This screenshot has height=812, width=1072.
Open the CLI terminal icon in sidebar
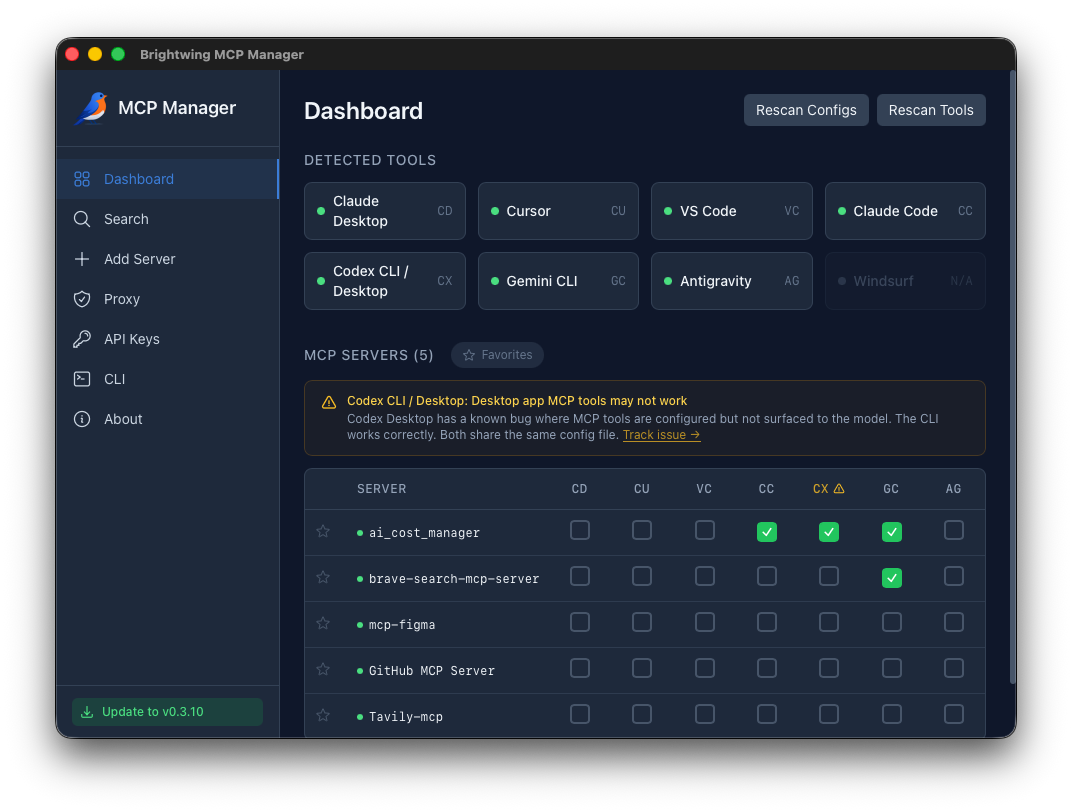point(81,379)
